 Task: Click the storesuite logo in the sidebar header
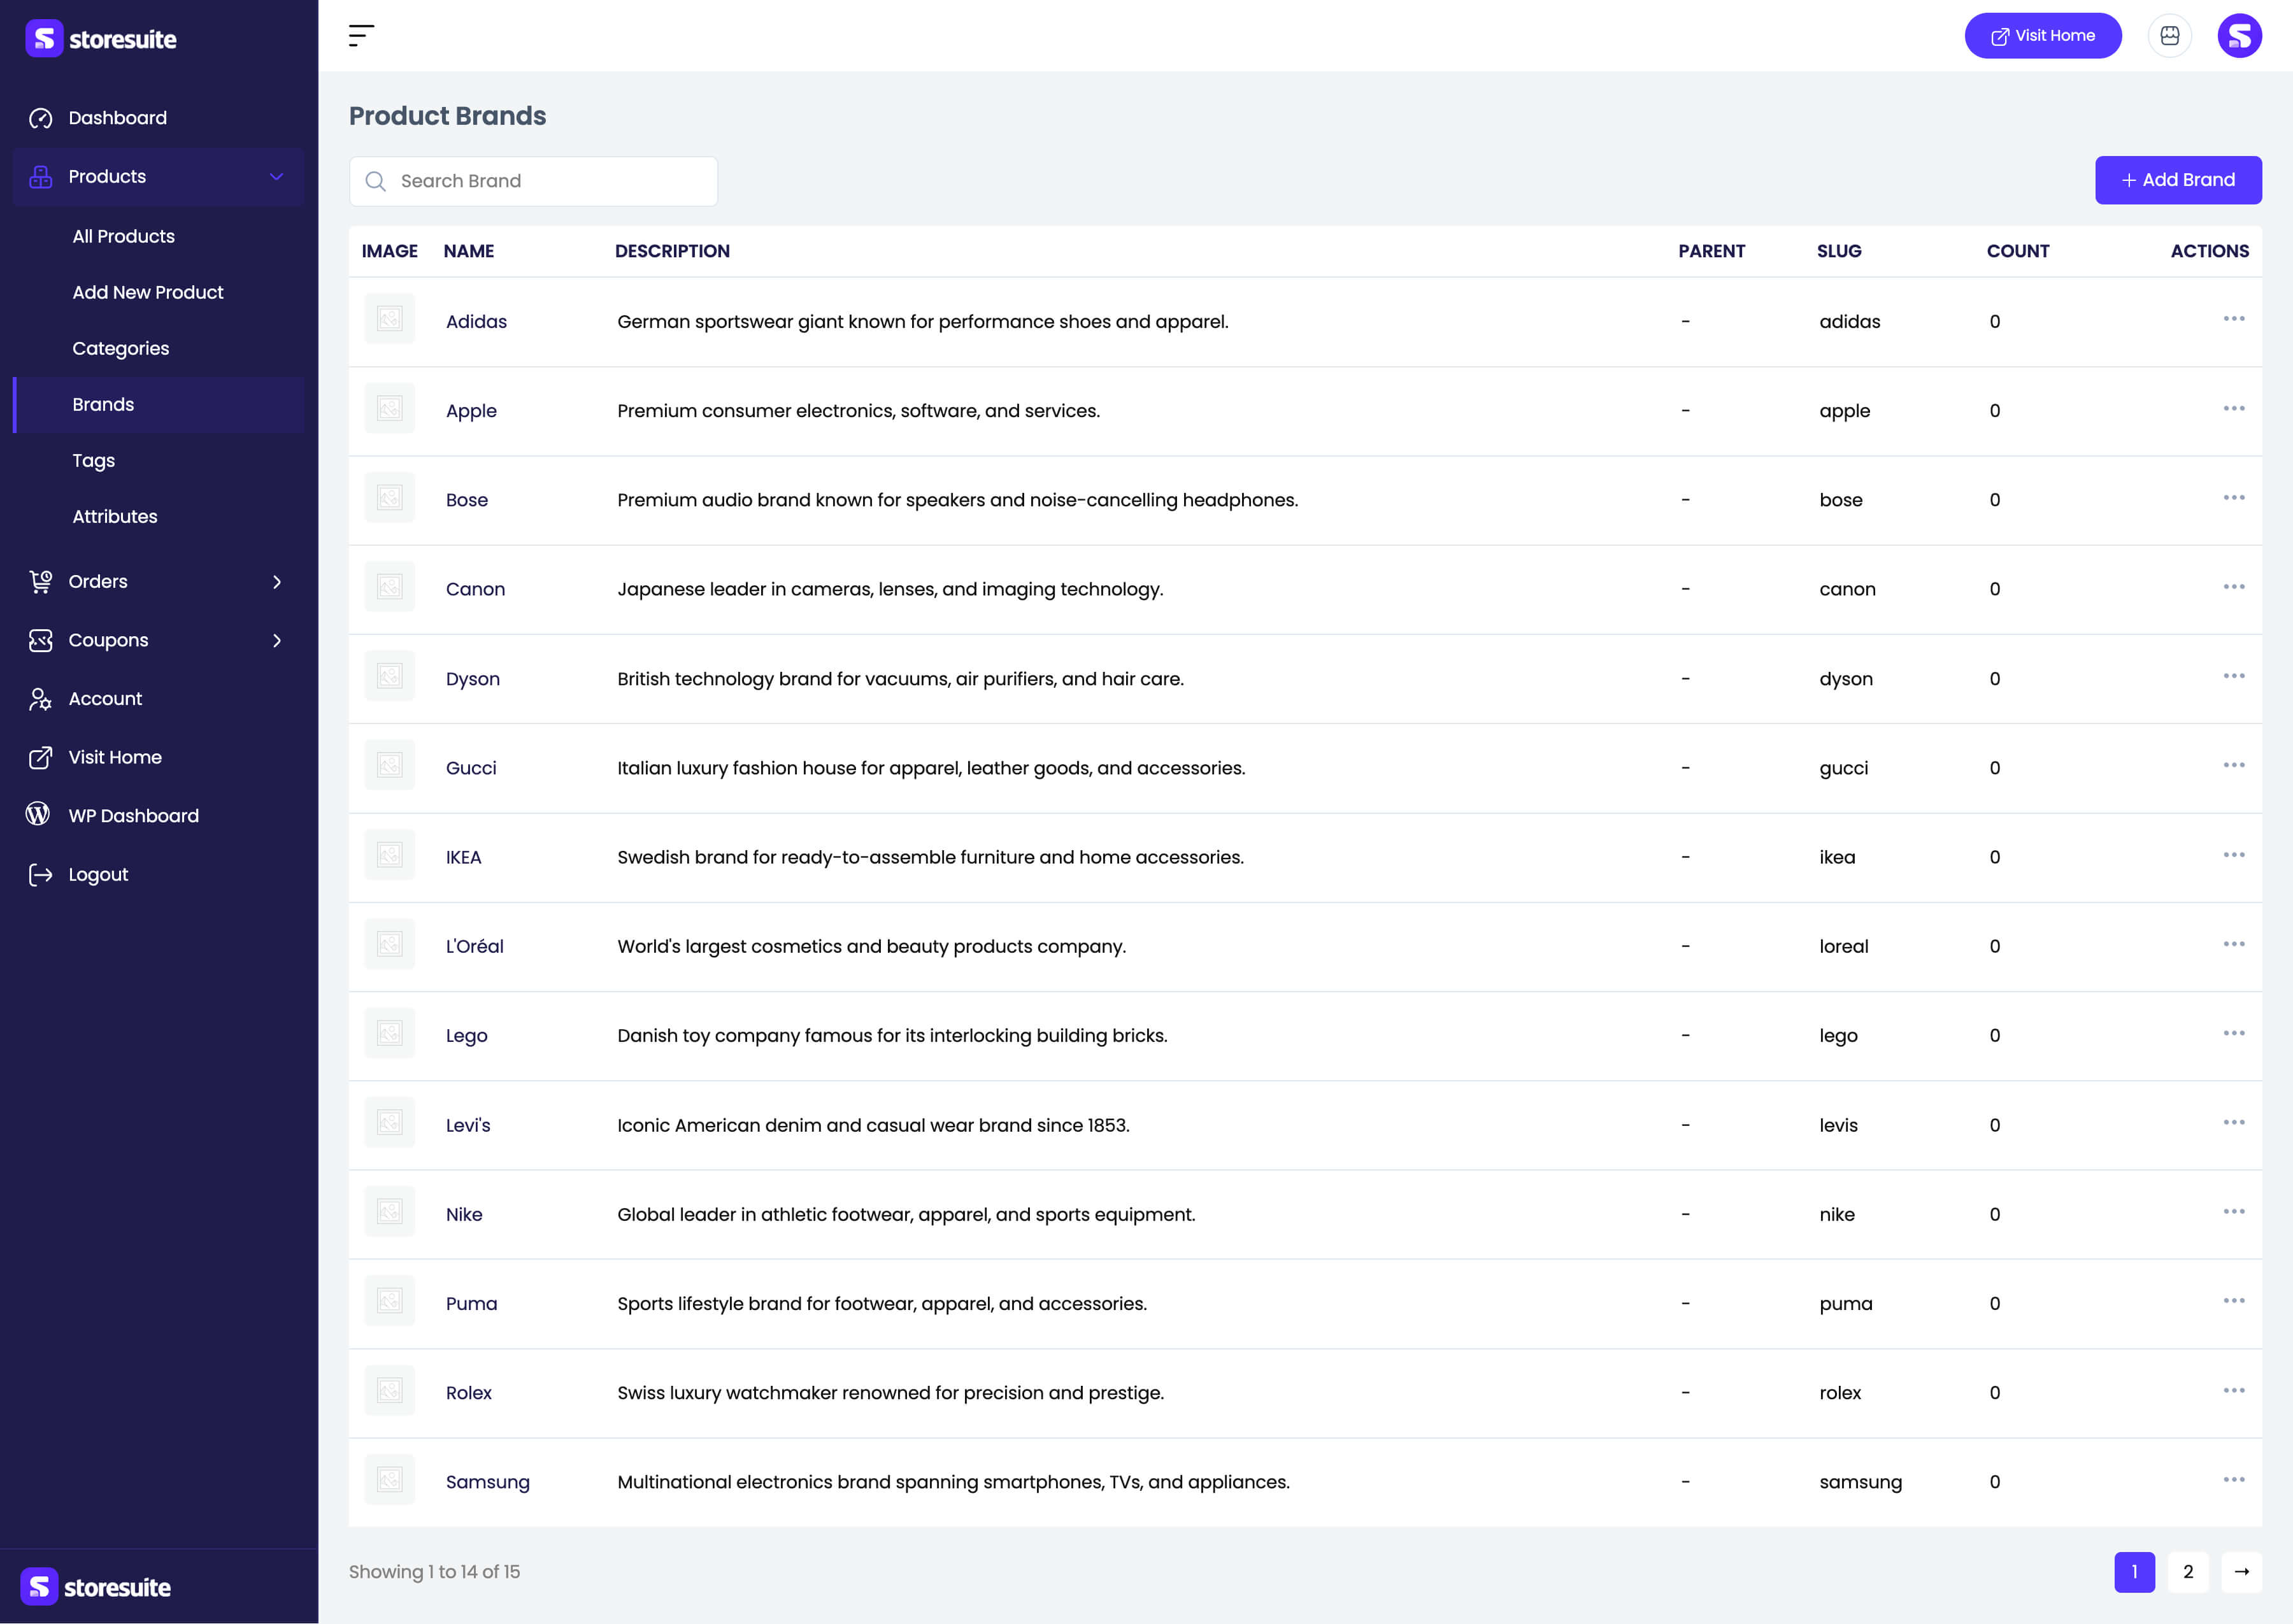pos(101,39)
